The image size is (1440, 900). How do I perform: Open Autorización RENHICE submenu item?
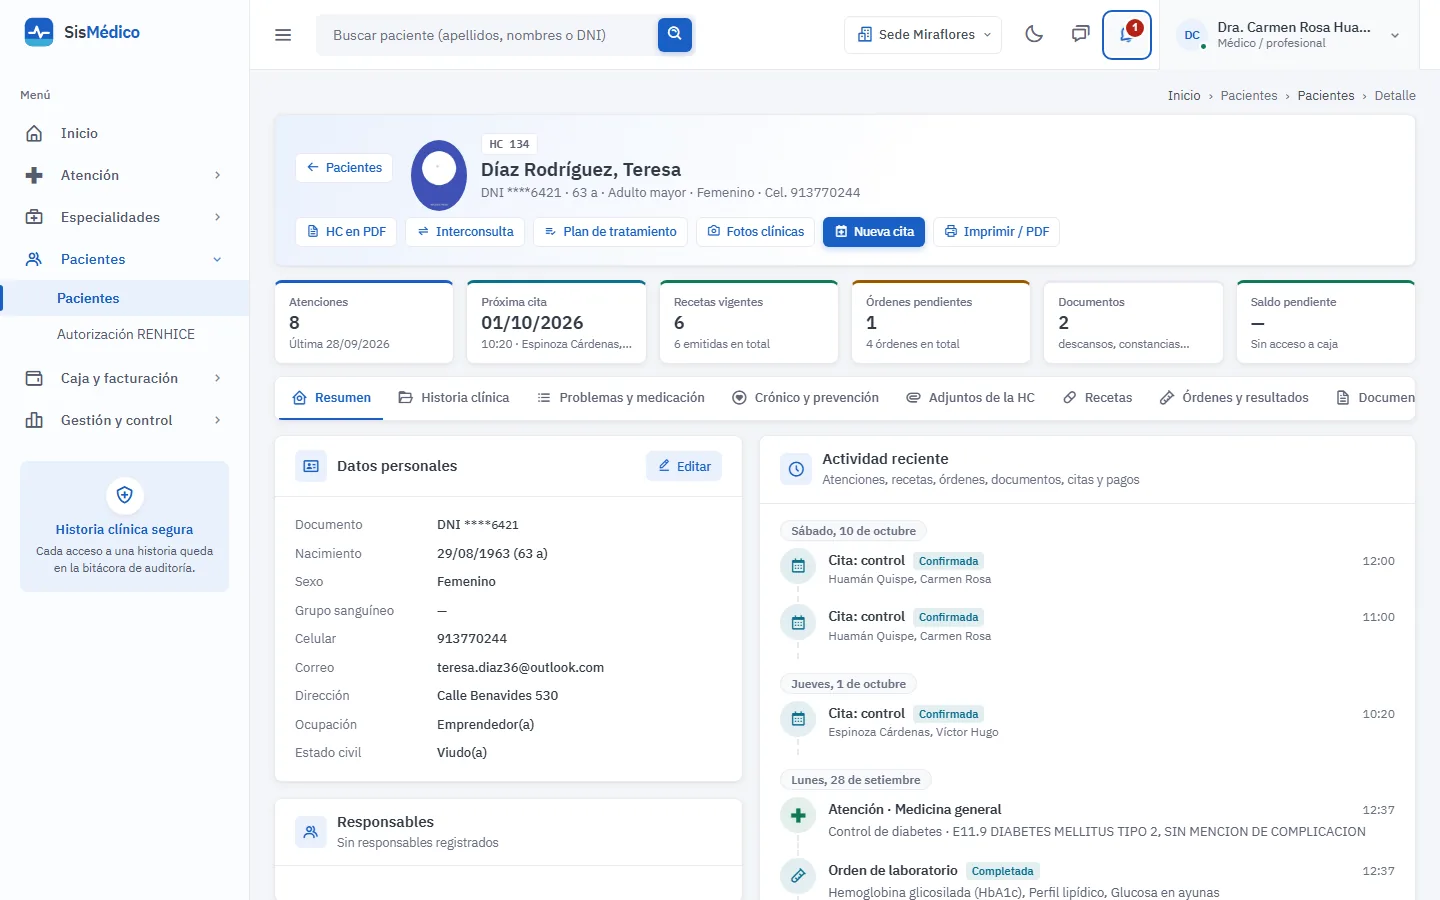pyautogui.click(x=126, y=334)
